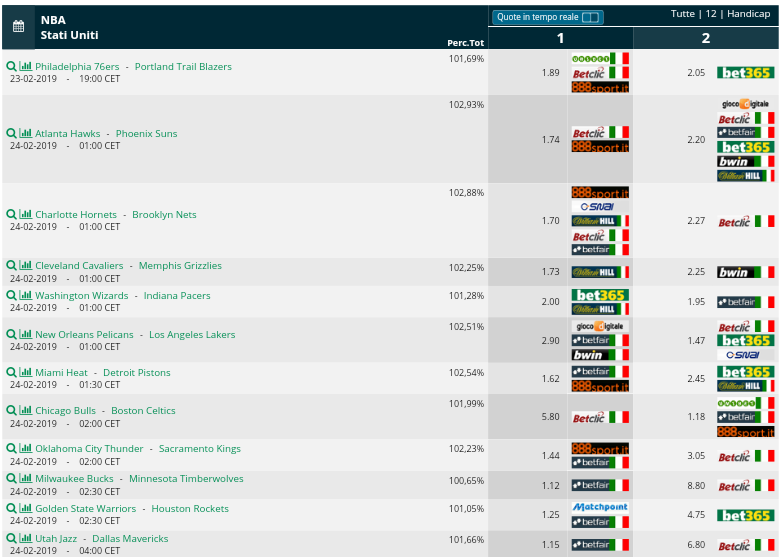The image size is (779, 557).
Task: Click Matchpoint logo on Golden State Warriors row
Action: (600, 507)
